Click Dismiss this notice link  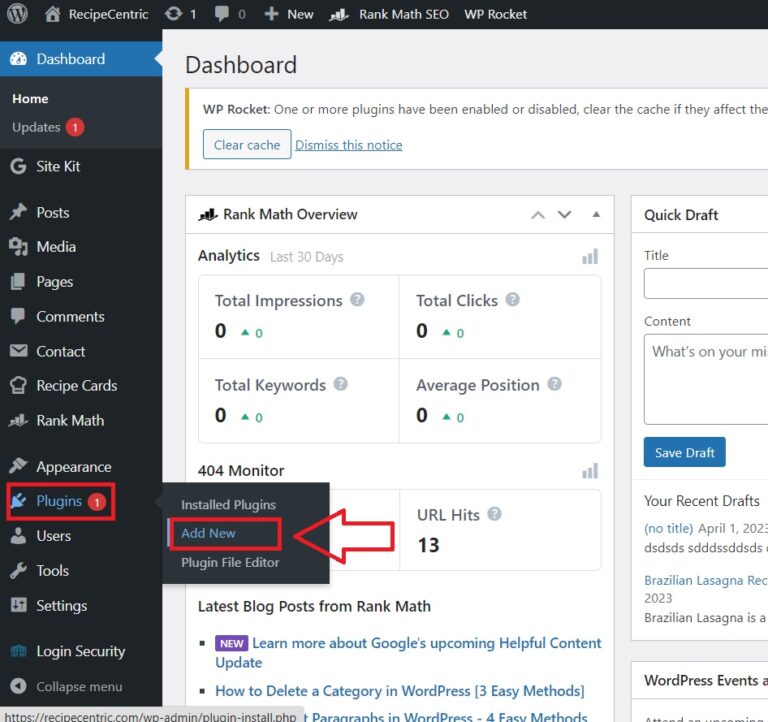pyautogui.click(x=349, y=145)
